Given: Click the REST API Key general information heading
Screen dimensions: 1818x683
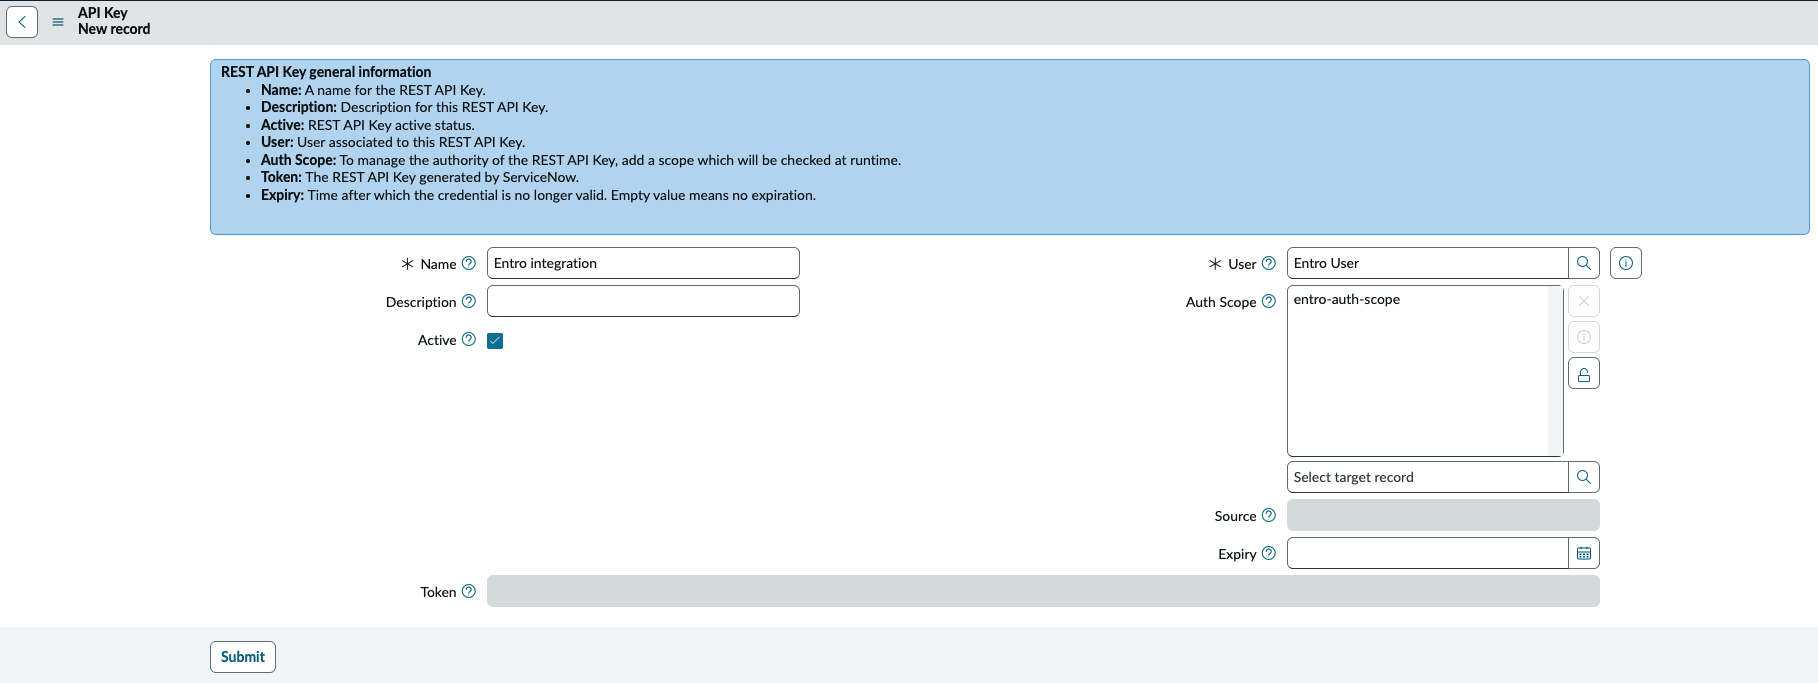Looking at the screenshot, I should (x=326, y=72).
